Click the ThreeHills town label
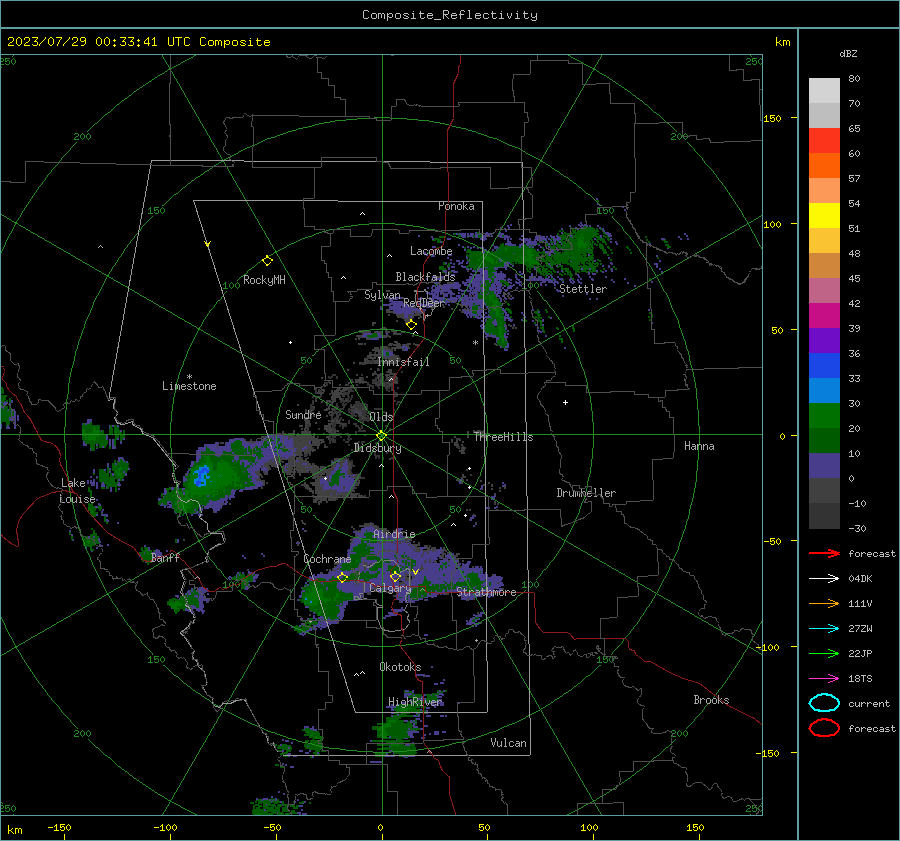This screenshot has height=841, width=900. (503, 437)
